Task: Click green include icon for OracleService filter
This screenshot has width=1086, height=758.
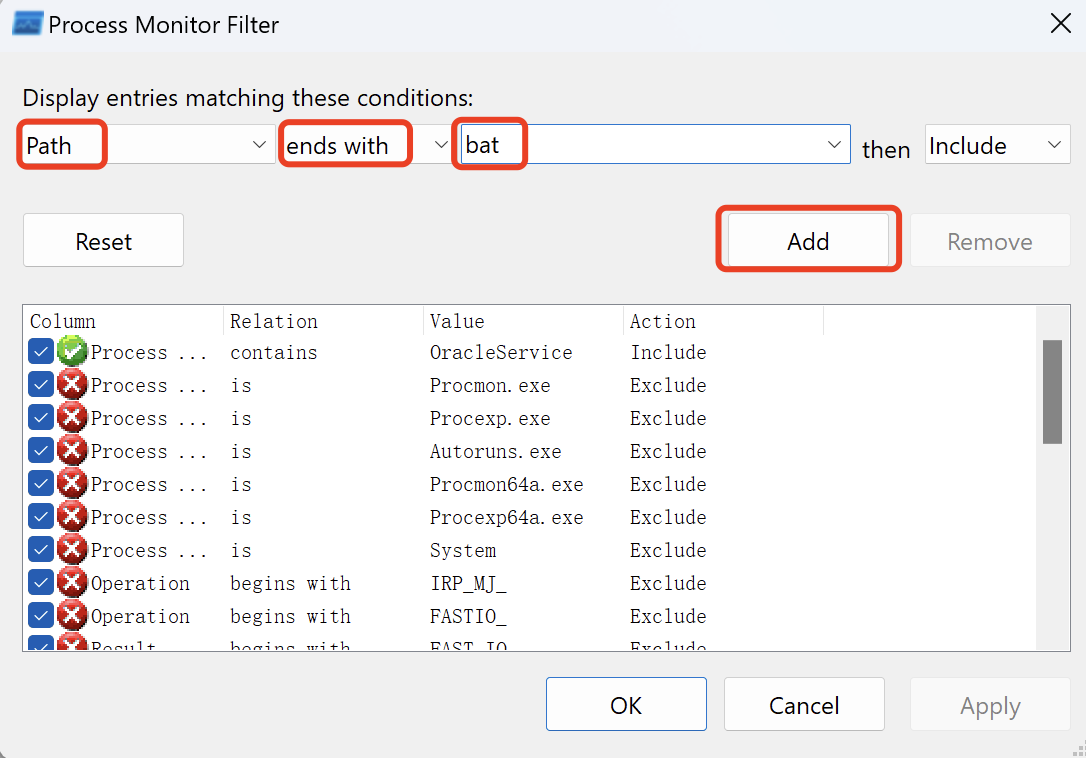Action: [72, 352]
